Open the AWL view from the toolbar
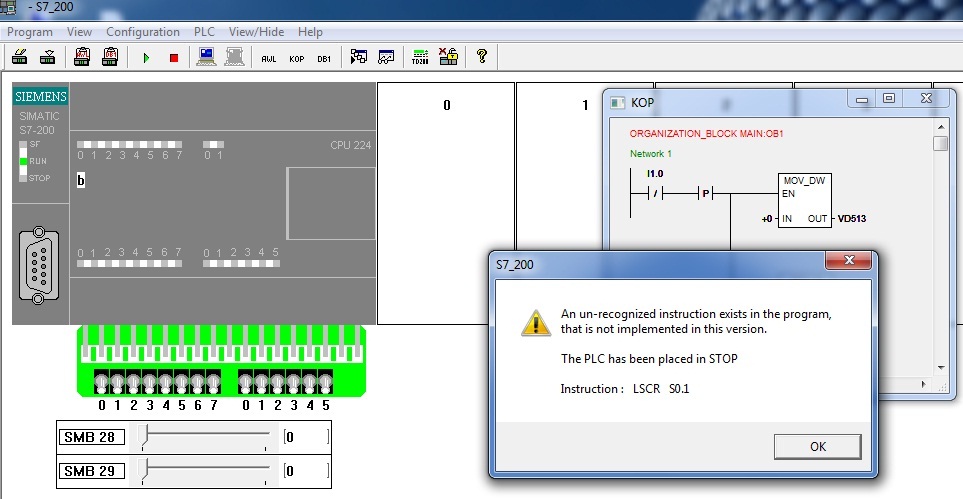Viewport: 963px width, 499px height. click(268, 59)
